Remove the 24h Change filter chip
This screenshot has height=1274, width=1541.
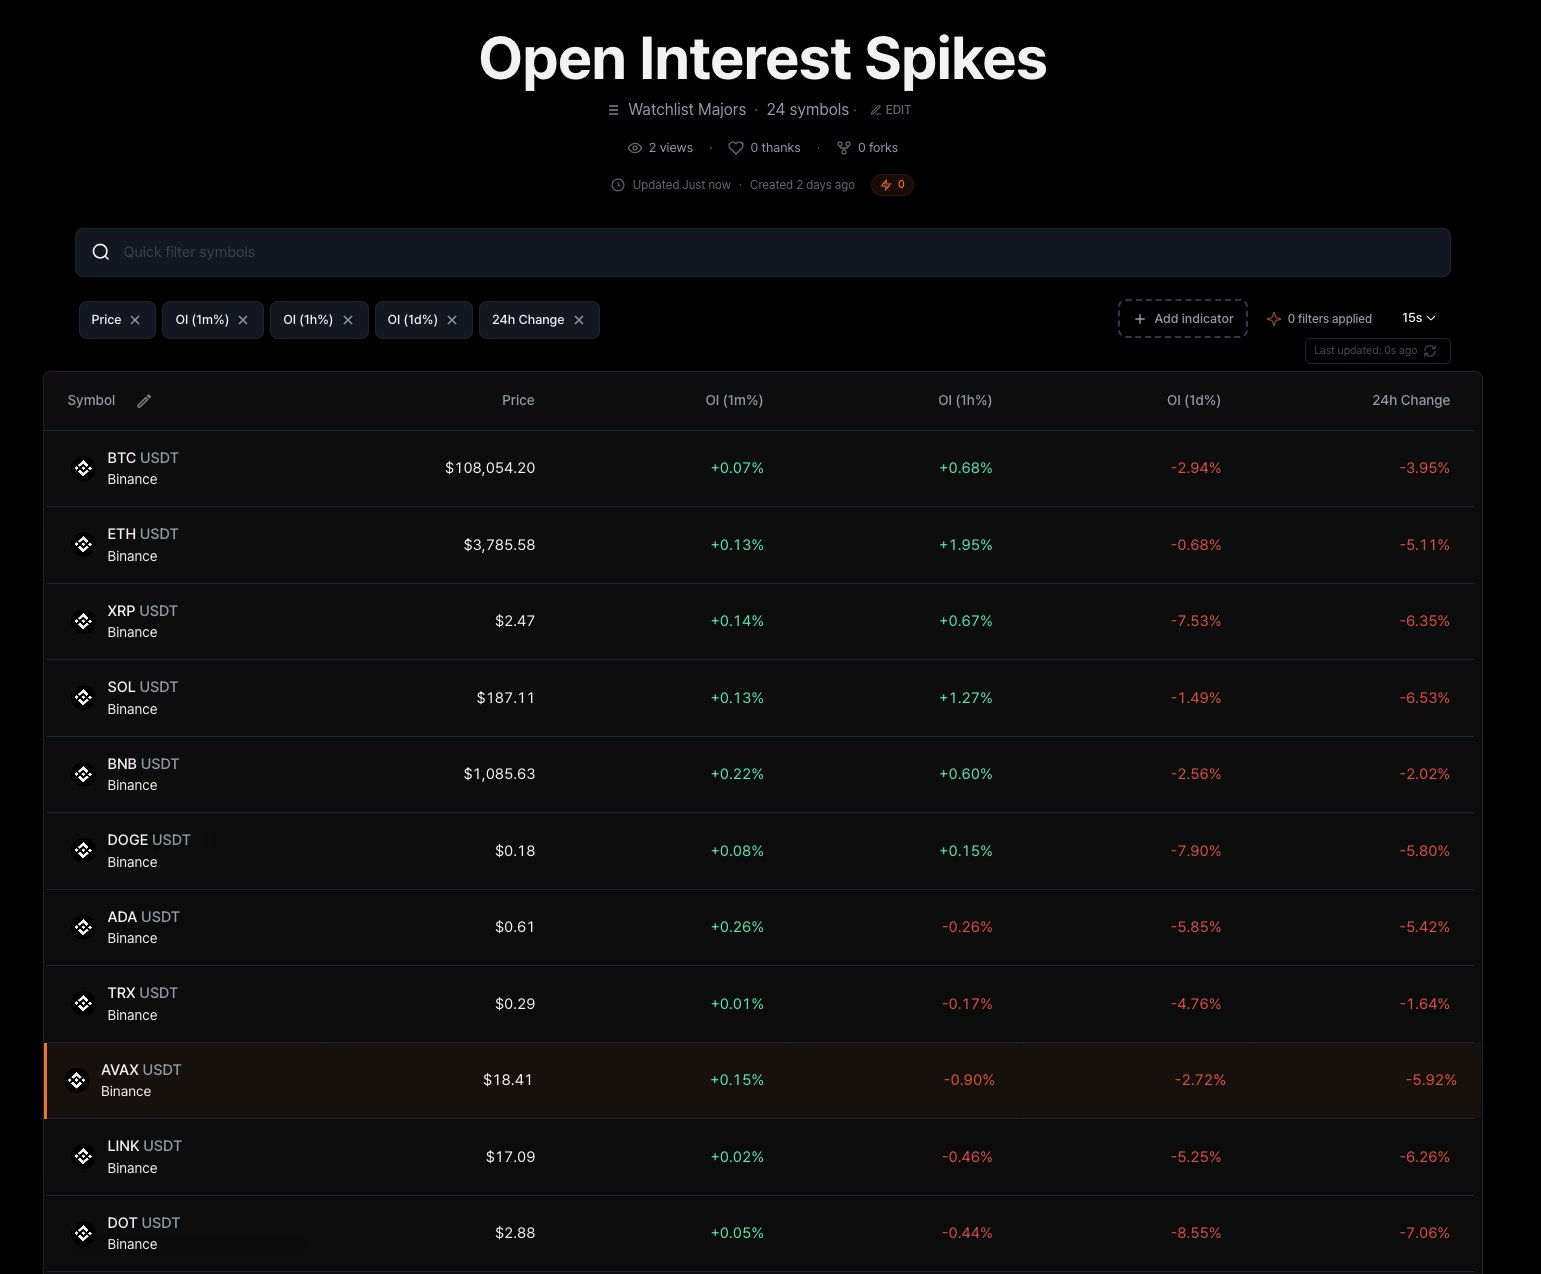pos(579,319)
